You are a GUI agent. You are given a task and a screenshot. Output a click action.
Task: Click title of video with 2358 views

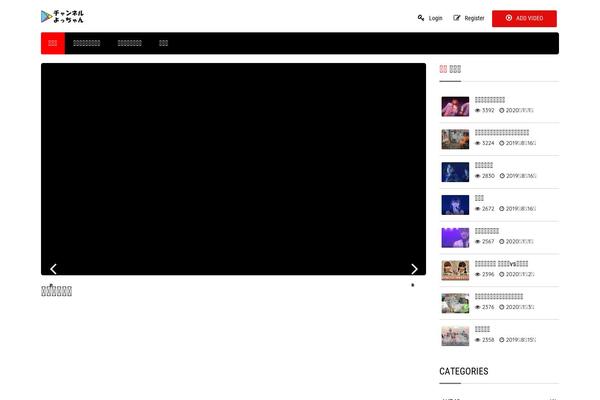click(x=482, y=329)
